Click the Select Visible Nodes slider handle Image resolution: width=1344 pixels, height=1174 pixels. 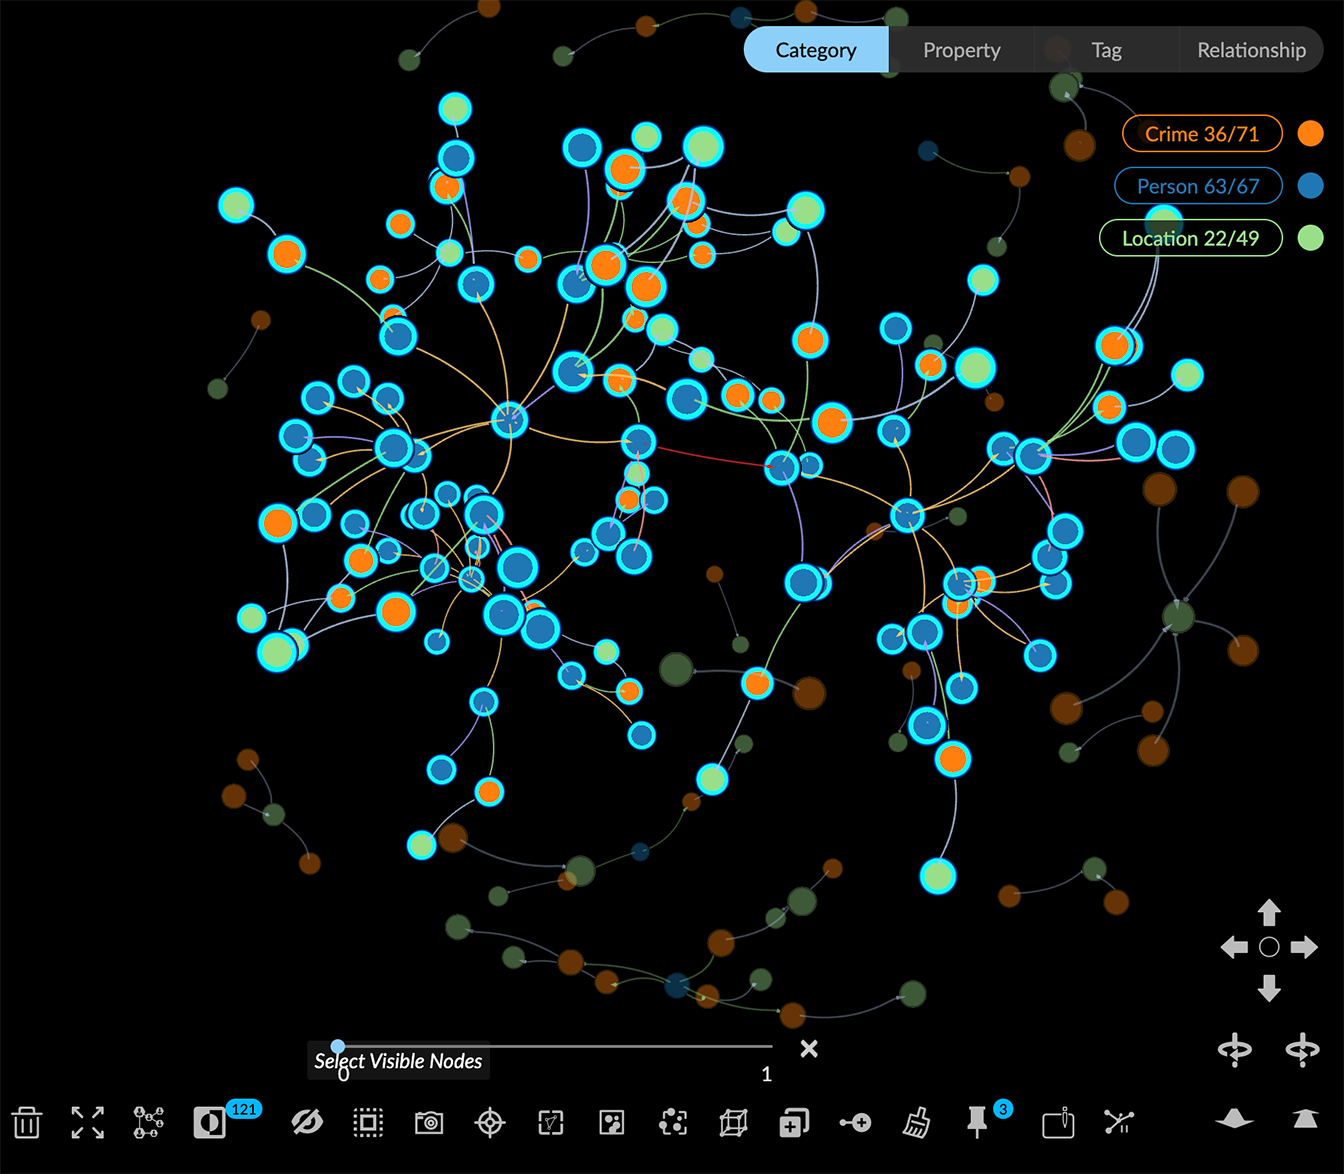(x=338, y=1046)
